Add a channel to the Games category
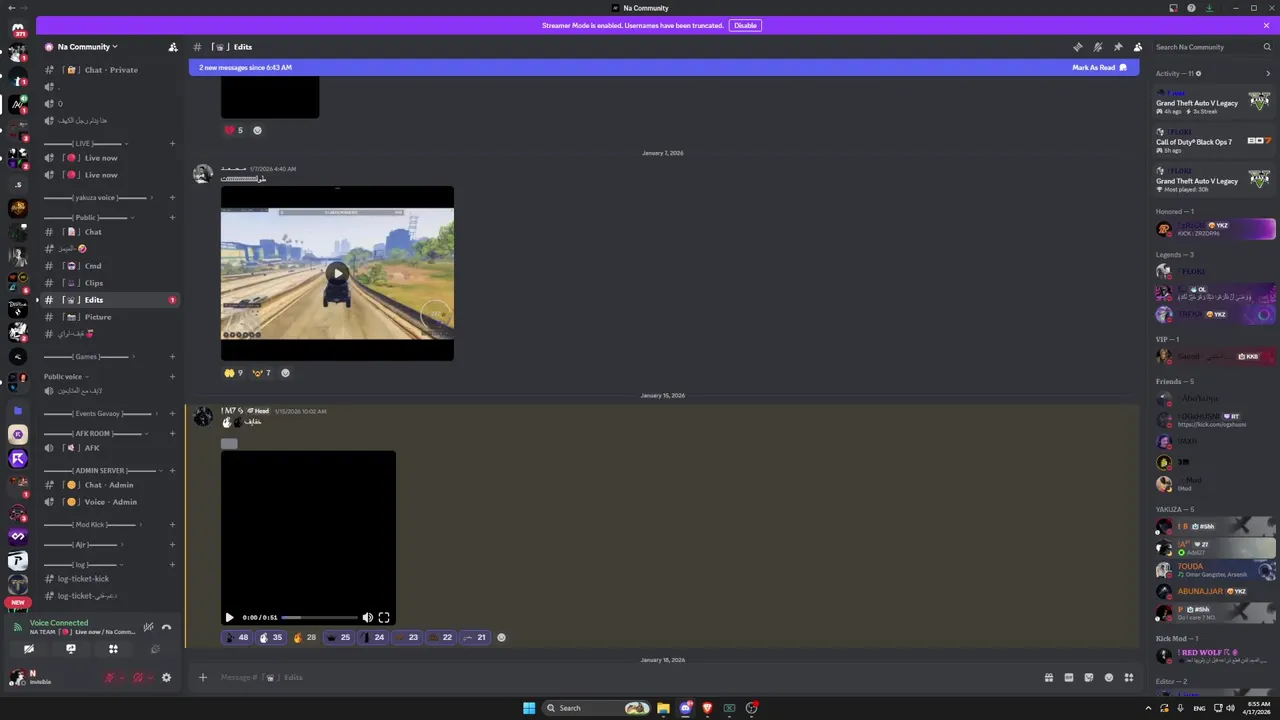The height and width of the screenshot is (720, 1280). click(172, 356)
